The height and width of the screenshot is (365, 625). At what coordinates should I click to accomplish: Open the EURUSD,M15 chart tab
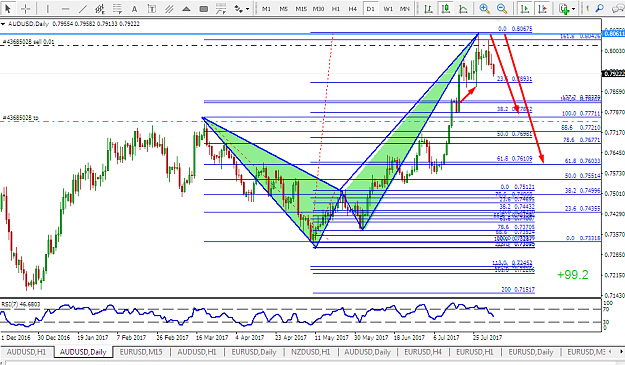coord(141,352)
